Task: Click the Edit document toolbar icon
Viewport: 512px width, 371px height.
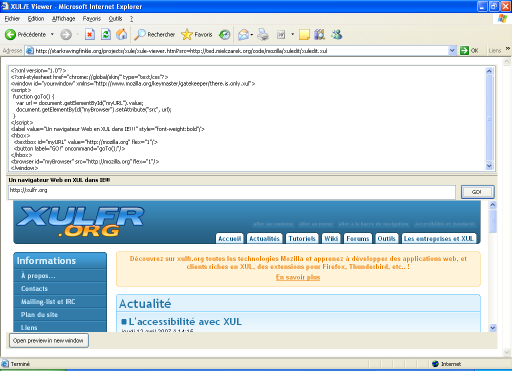Action: (281, 34)
